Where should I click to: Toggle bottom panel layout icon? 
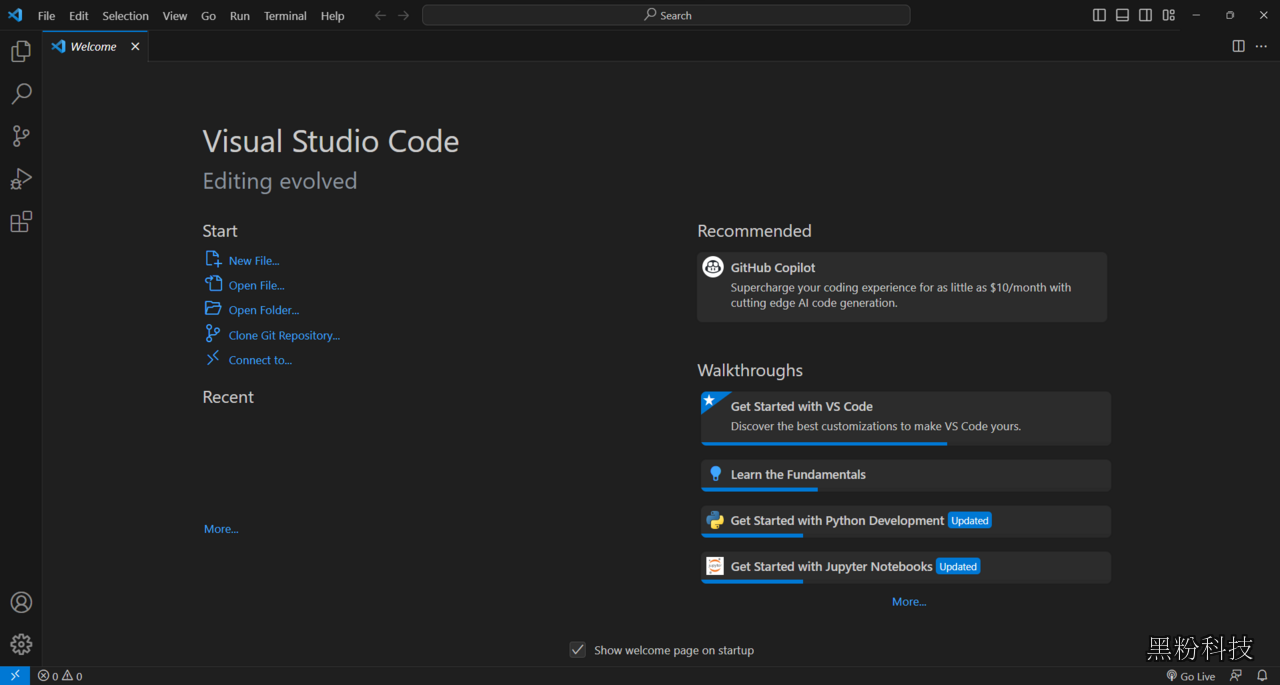tap(1122, 15)
